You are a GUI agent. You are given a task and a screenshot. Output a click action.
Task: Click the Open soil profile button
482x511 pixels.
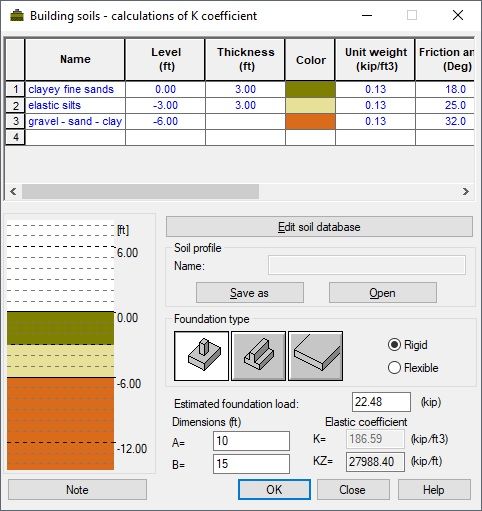click(383, 293)
